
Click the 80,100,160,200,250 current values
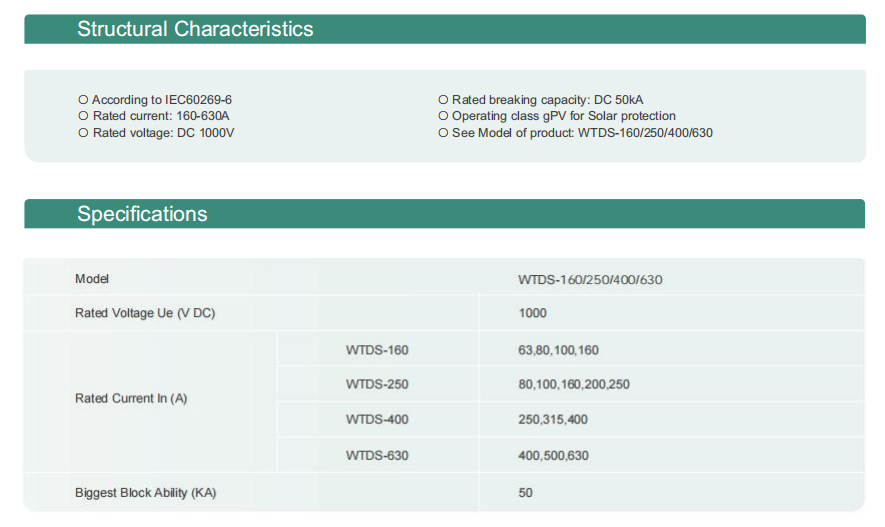[x=574, y=385]
